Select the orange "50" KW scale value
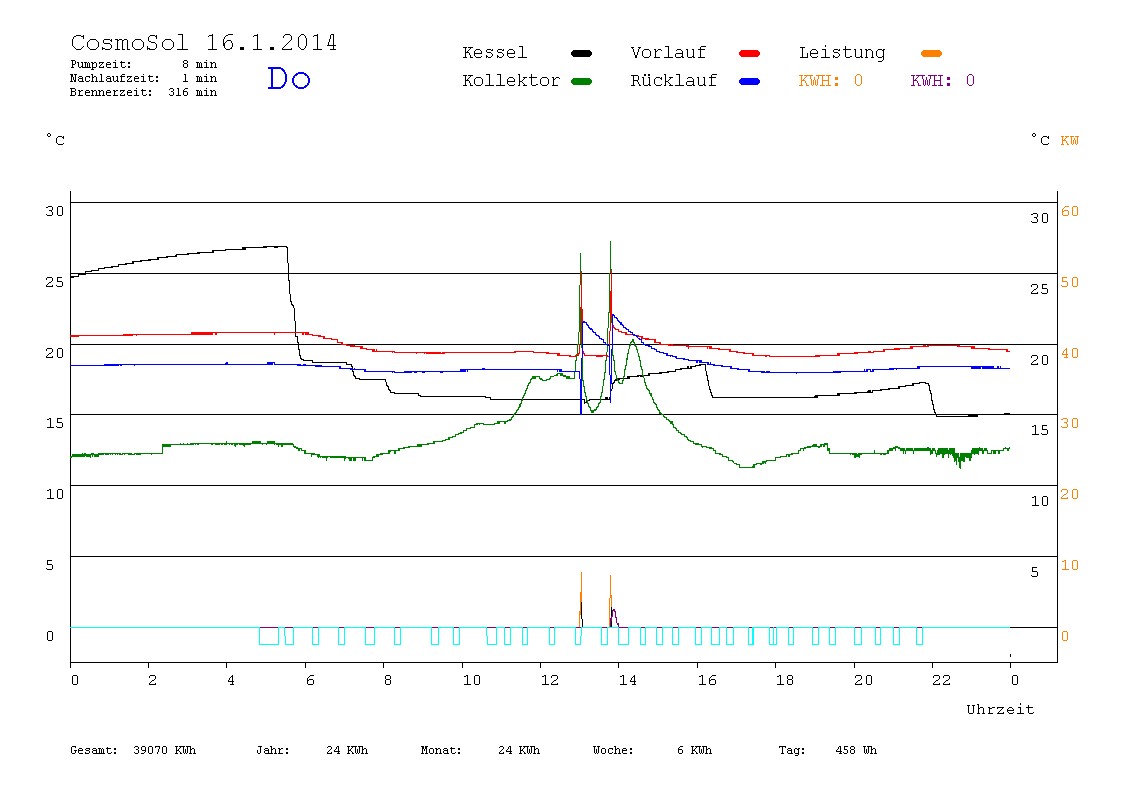 (1070, 283)
